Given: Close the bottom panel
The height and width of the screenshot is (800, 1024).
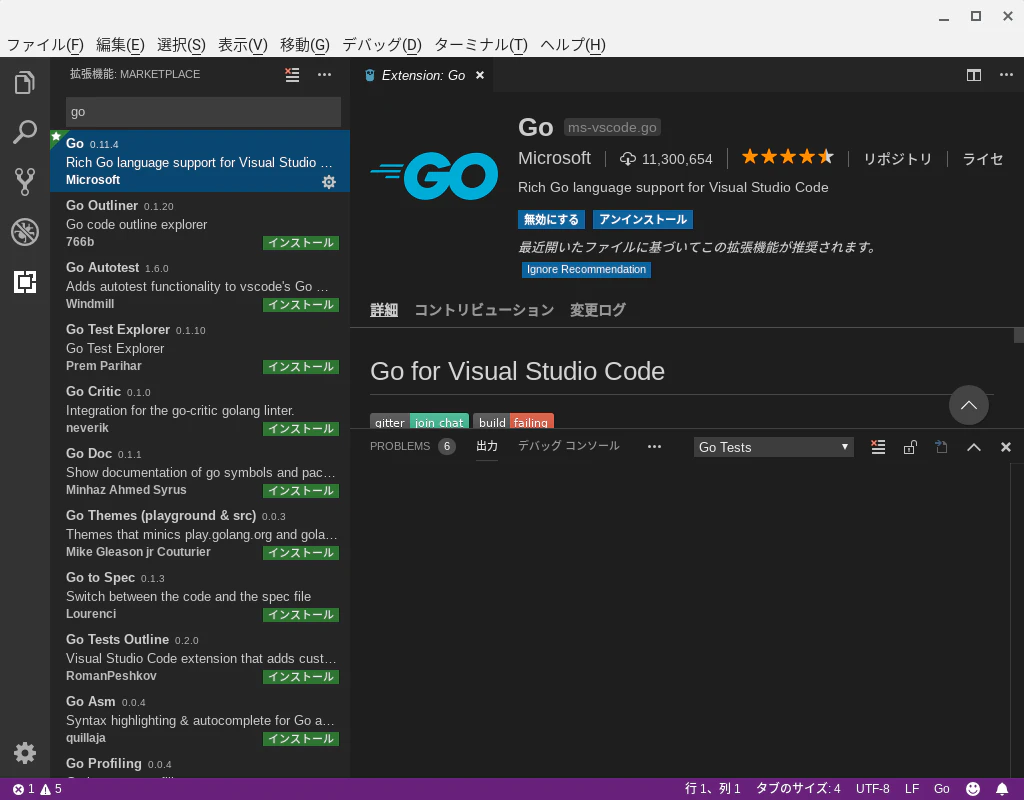Looking at the screenshot, I should pyautogui.click(x=1006, y=447).
